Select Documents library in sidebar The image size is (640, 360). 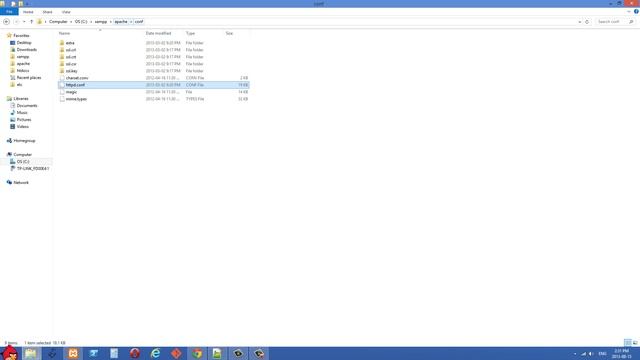[27, 105]
